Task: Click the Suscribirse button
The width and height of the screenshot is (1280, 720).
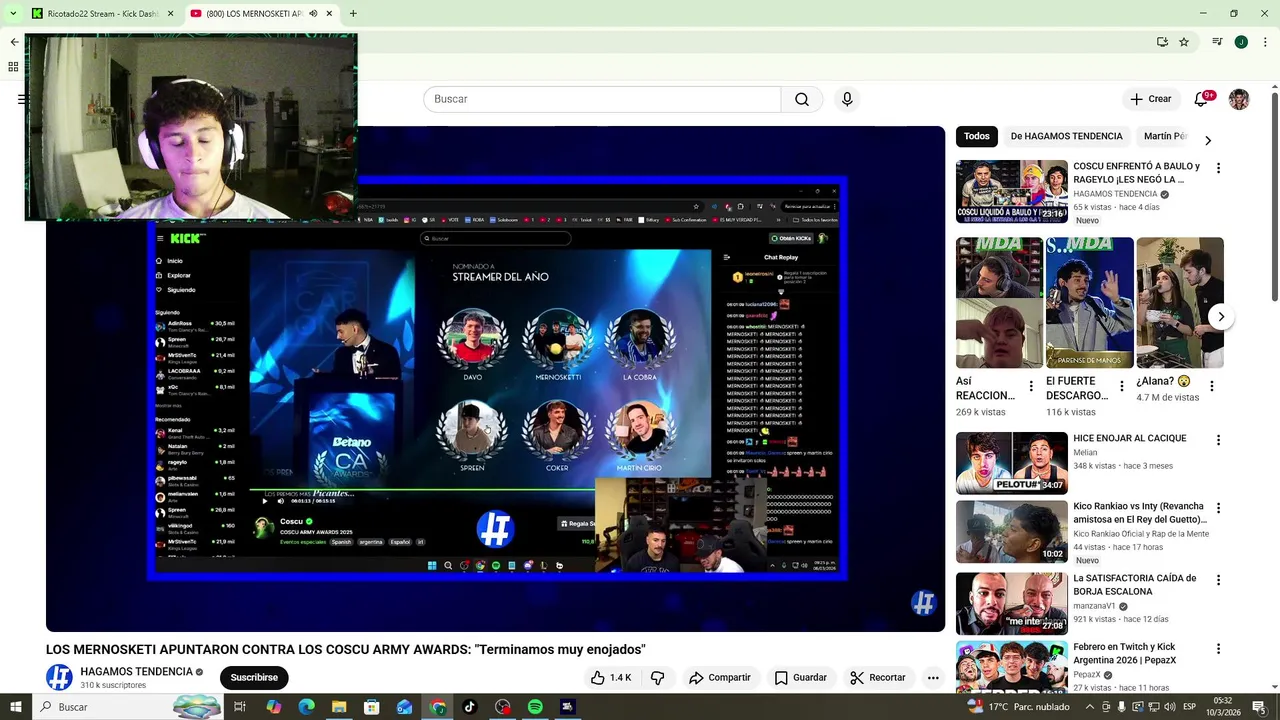Action: point(254,677)
